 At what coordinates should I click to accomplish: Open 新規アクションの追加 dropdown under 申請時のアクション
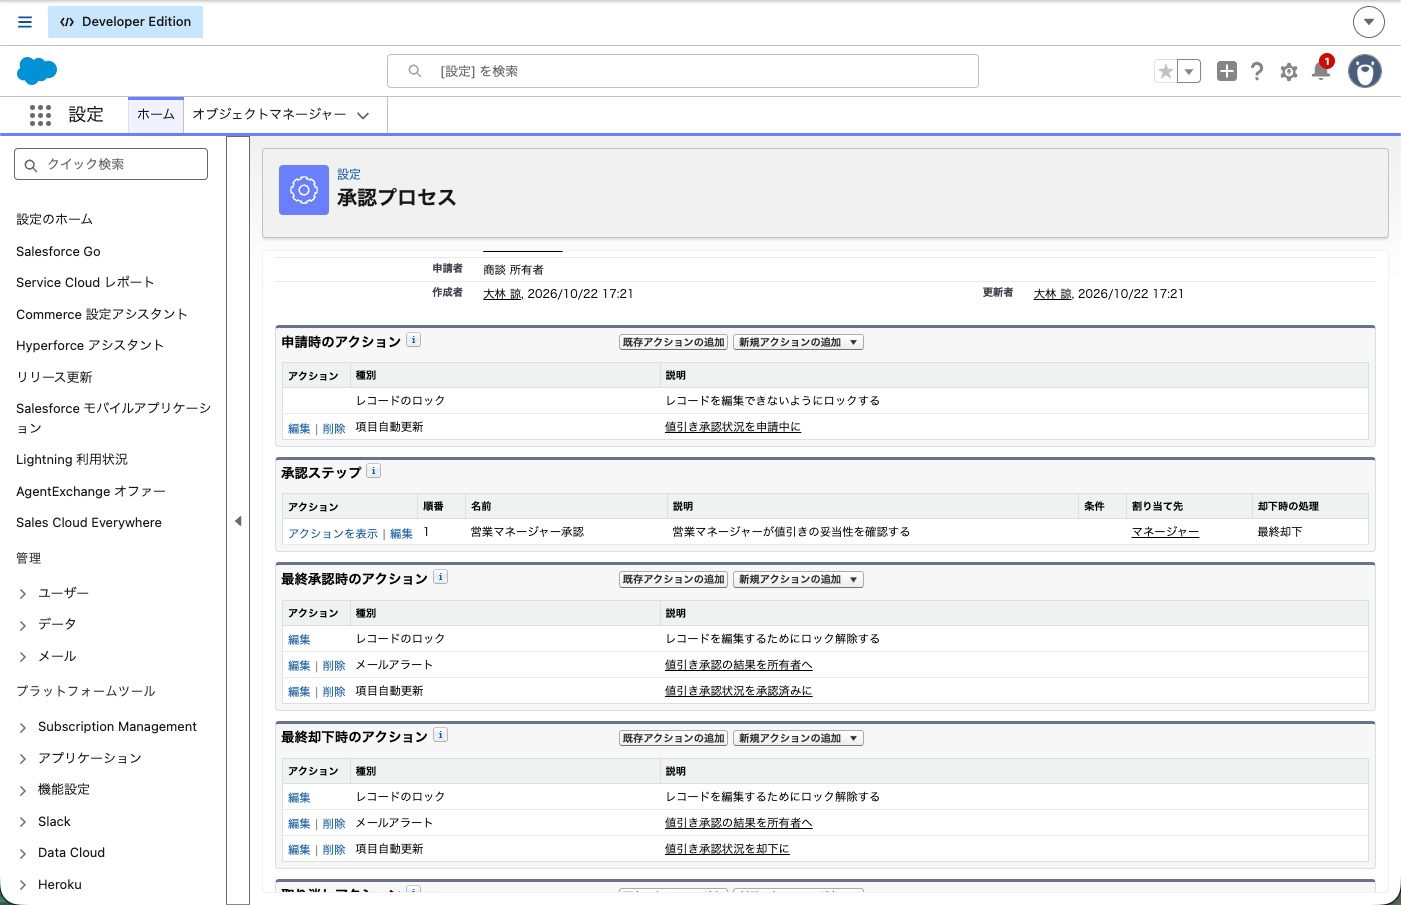point(798,342)
